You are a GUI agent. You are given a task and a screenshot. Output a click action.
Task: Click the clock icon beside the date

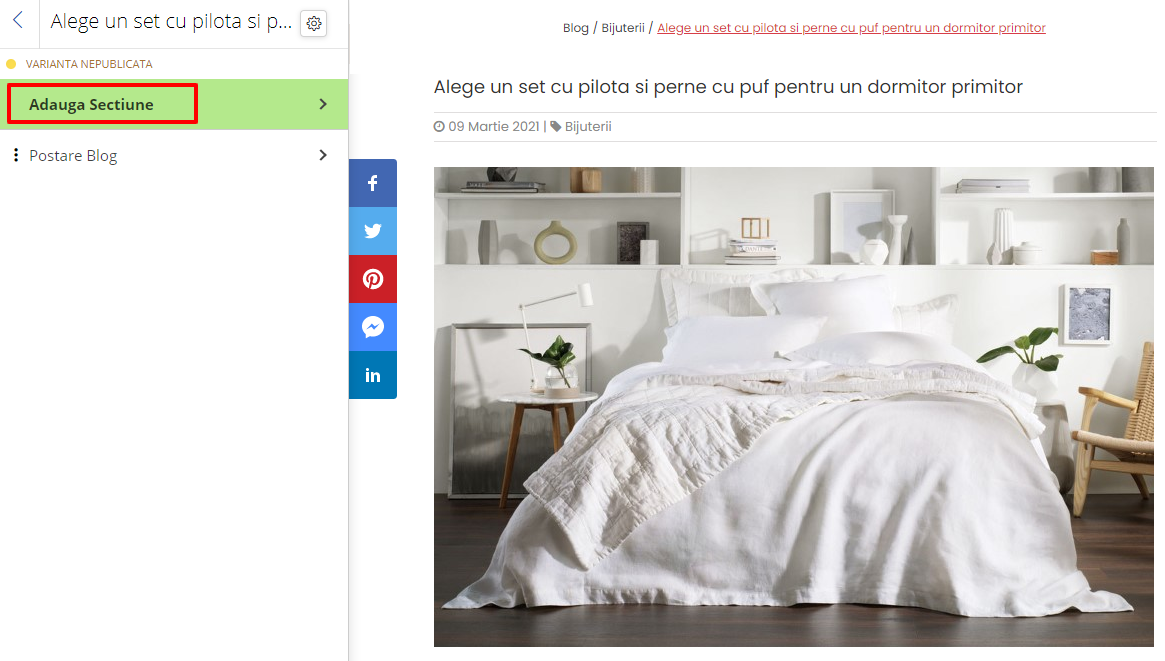click(x=439, y=126)
